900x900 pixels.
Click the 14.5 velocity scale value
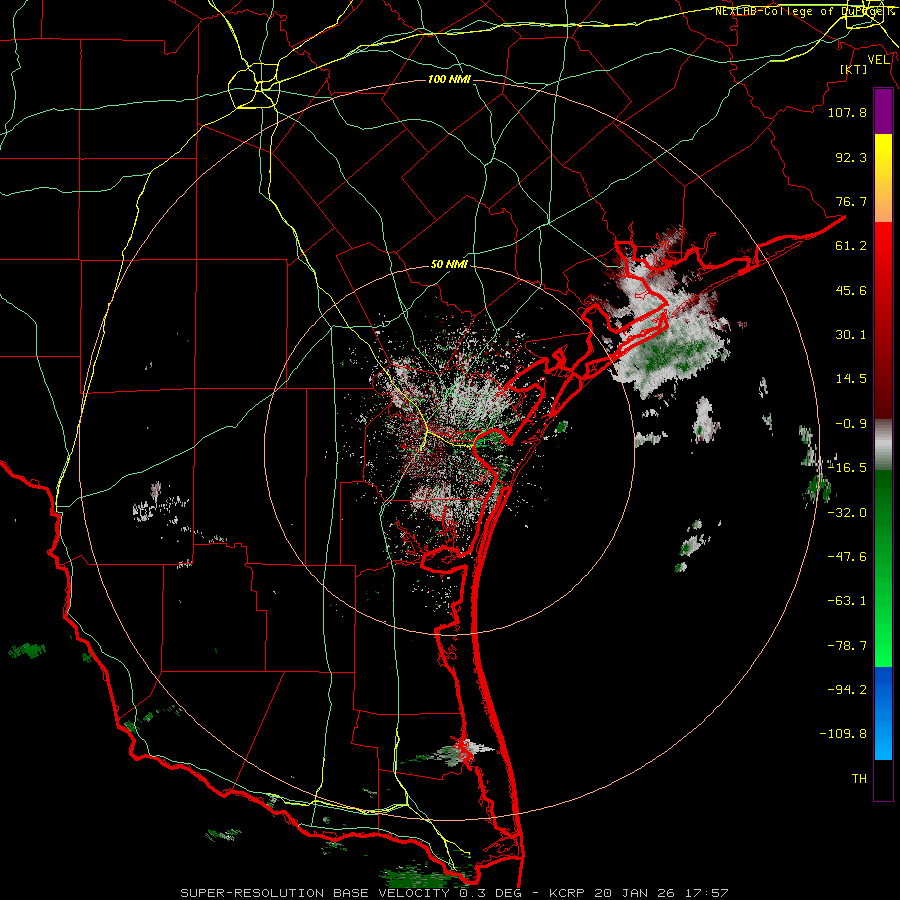[851, 379]
